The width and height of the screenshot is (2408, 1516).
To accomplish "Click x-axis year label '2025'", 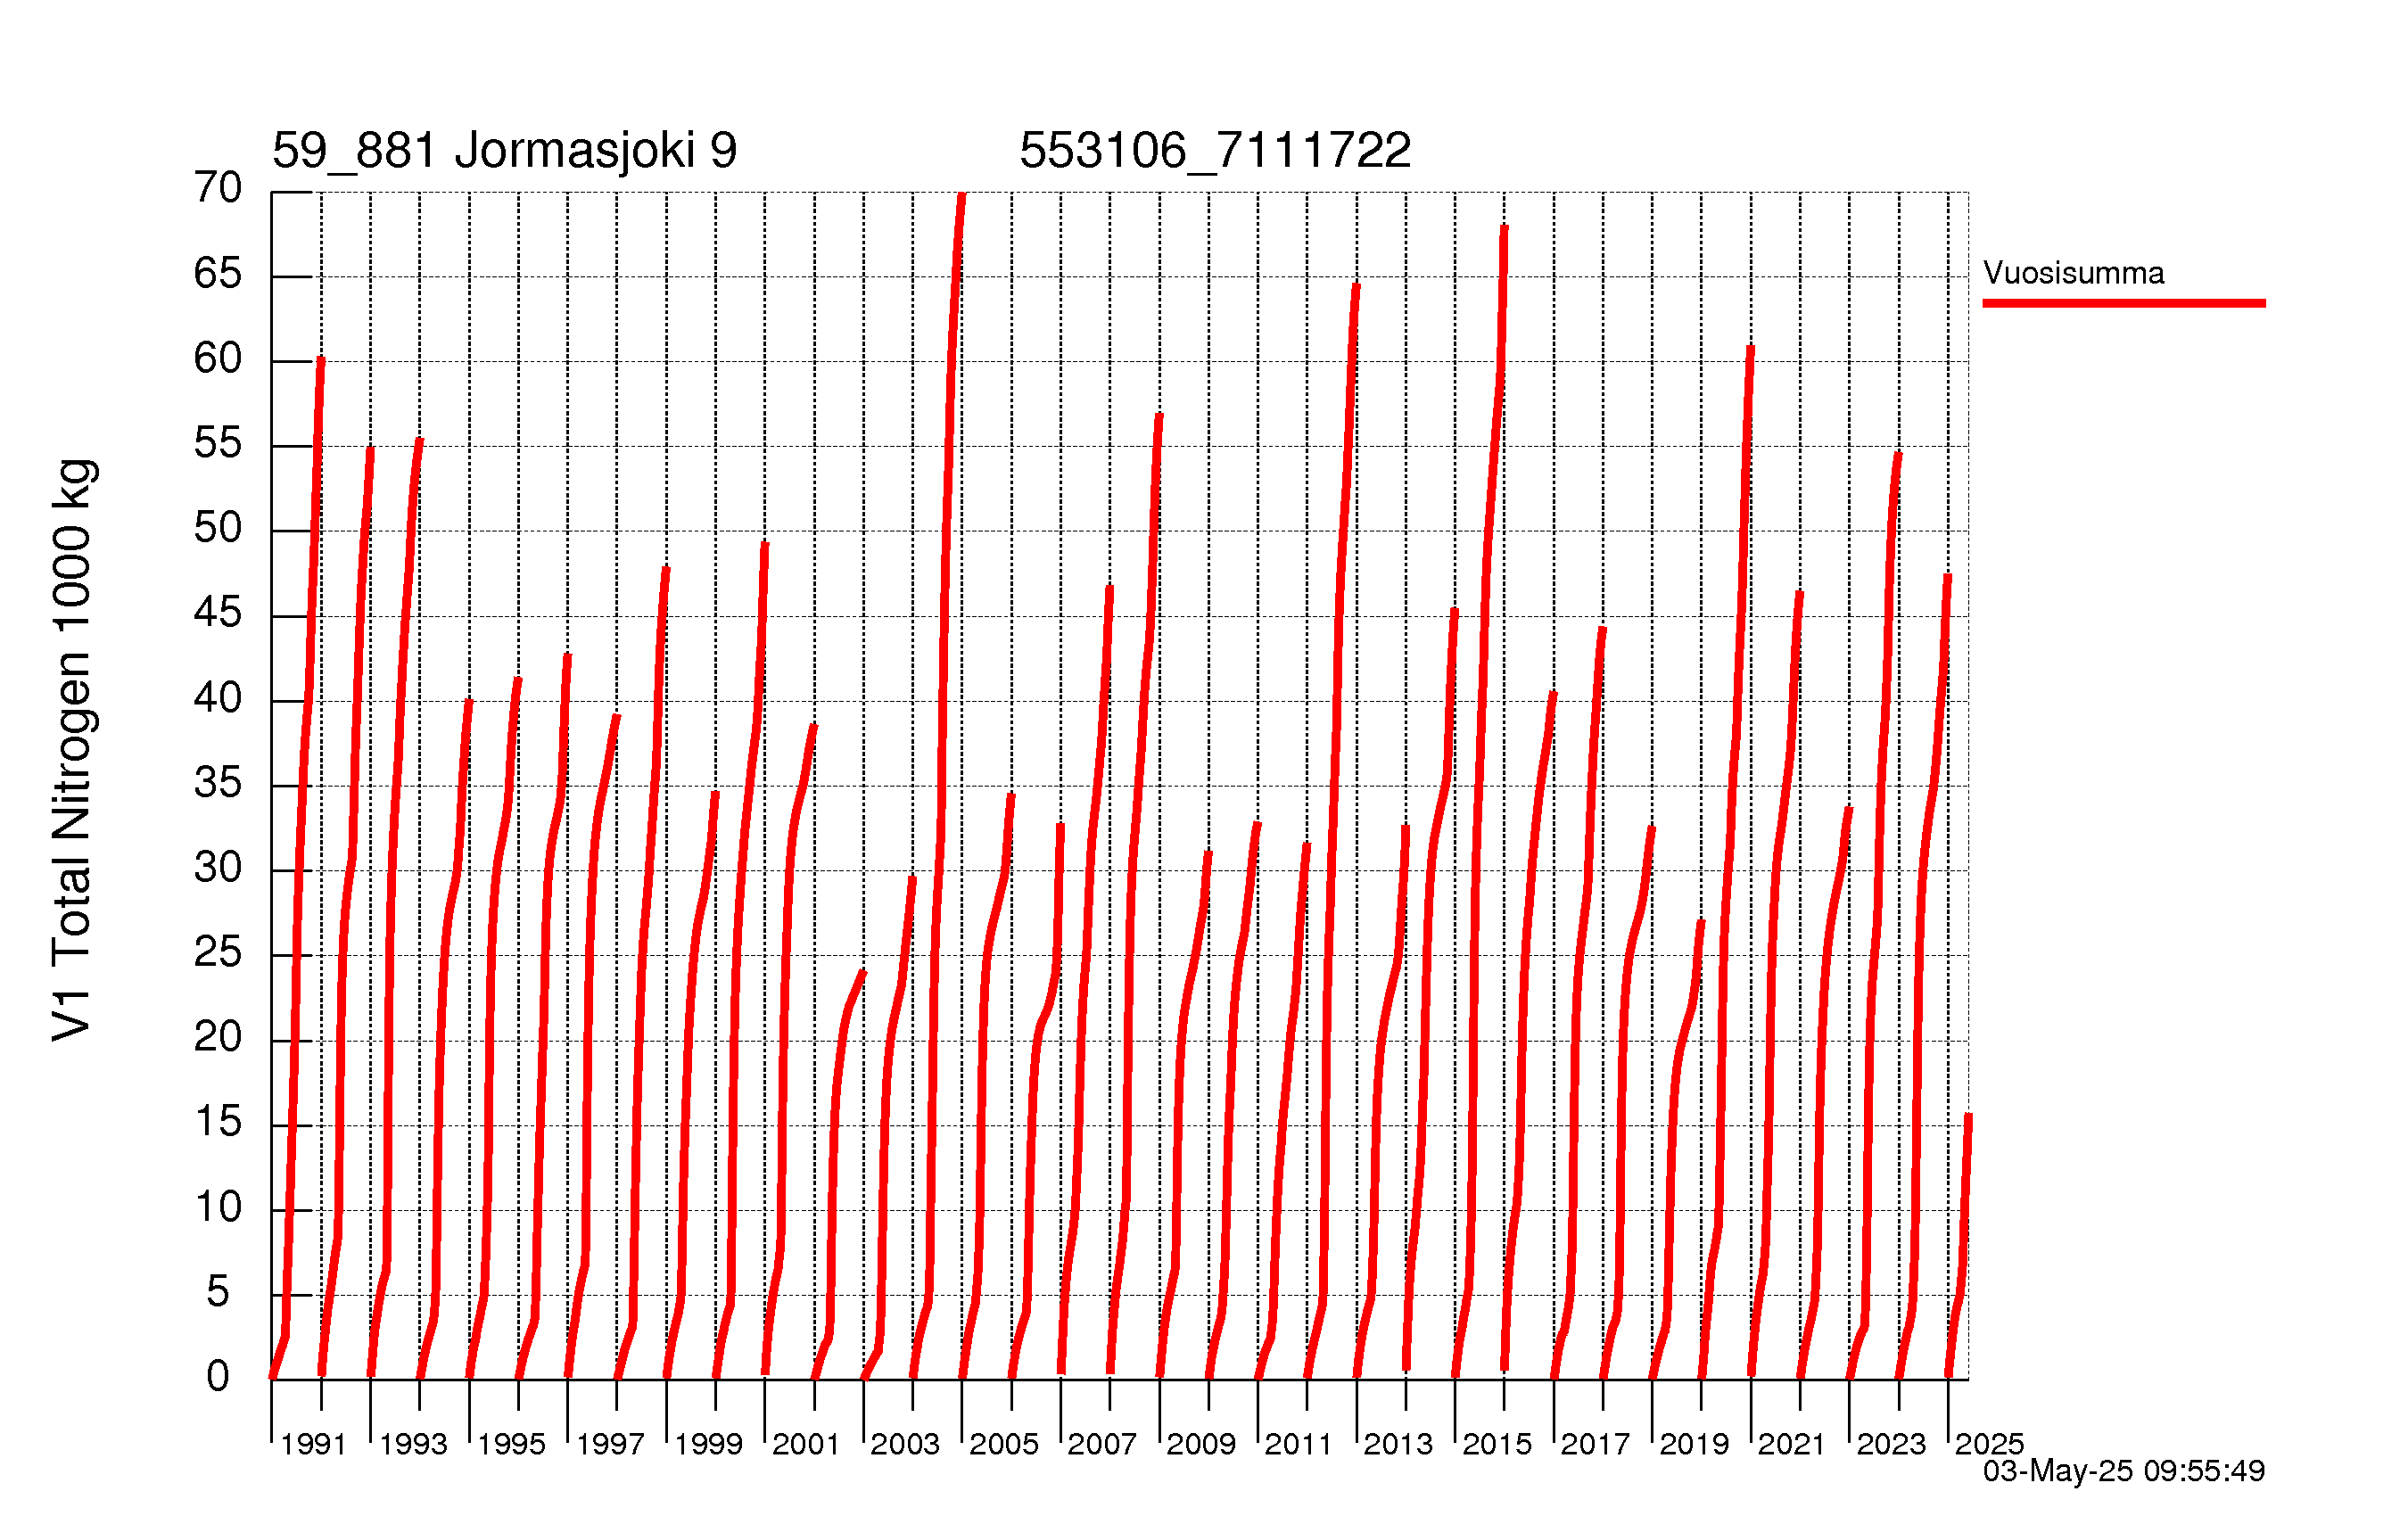I will 1989,1445.
